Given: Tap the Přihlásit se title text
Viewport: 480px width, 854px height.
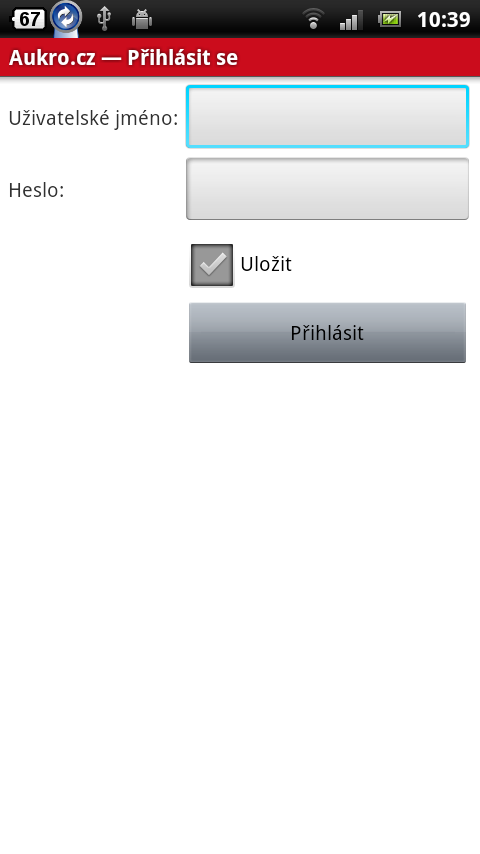Looking at the screenshot, I should [x=183, y=58].
